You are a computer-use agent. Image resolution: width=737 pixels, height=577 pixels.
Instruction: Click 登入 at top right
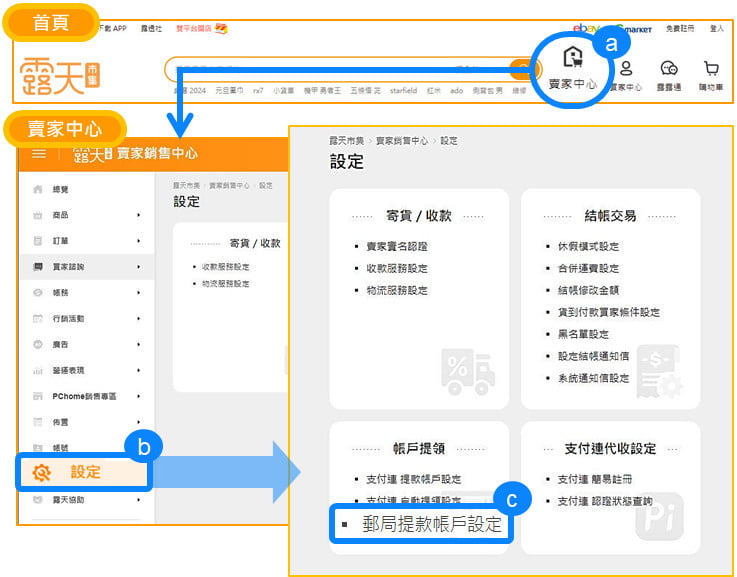[716, 29]
